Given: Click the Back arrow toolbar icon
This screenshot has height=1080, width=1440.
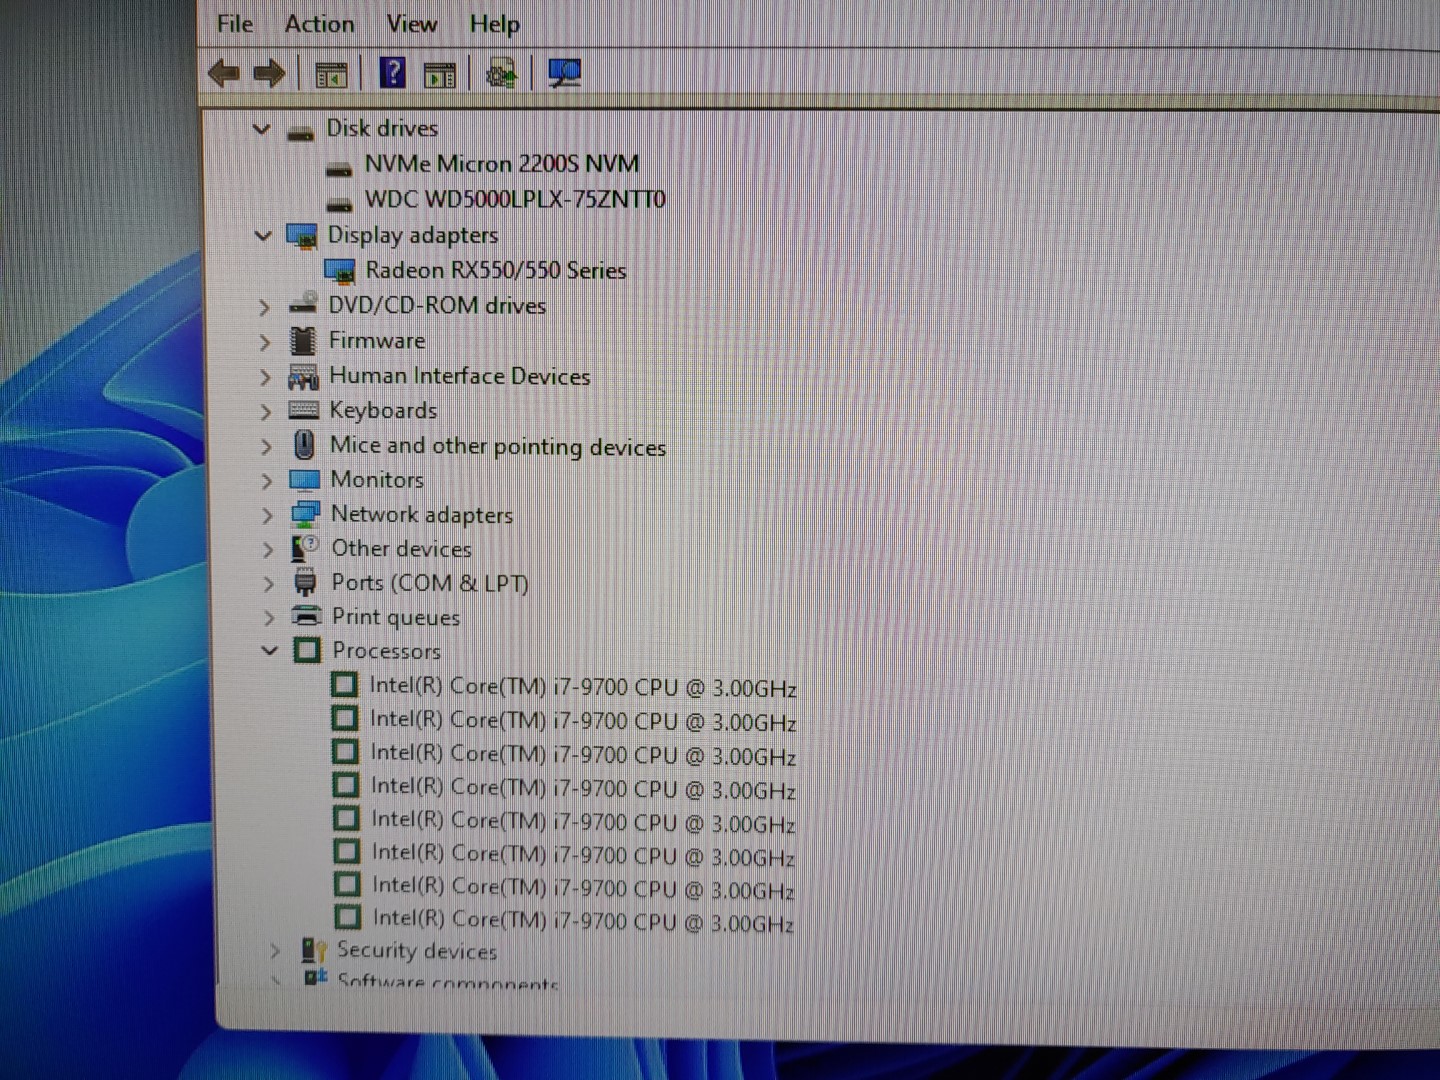Looking at the screenshot, I should point(223,73).
